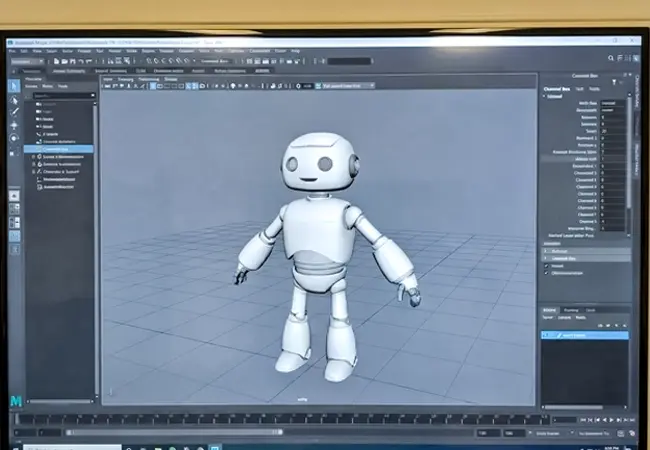Select the highlighted layer in Layer Editor
The image size is (650, 450).
tap(585, 335)
